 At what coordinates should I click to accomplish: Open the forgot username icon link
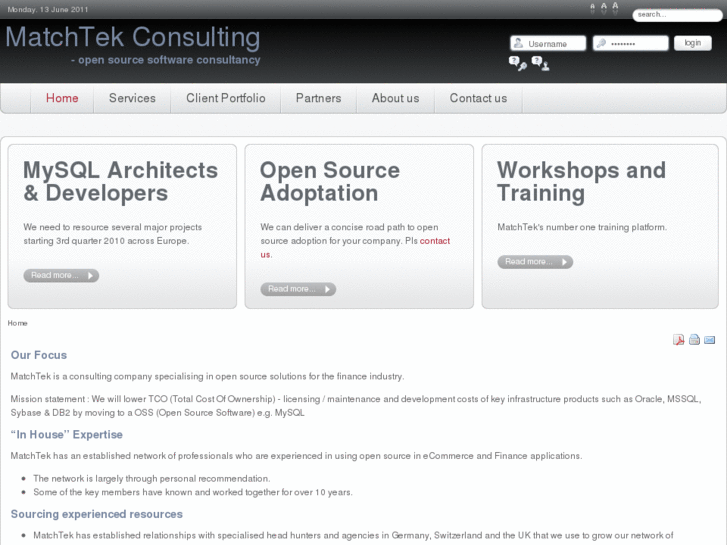click(541, 63)
